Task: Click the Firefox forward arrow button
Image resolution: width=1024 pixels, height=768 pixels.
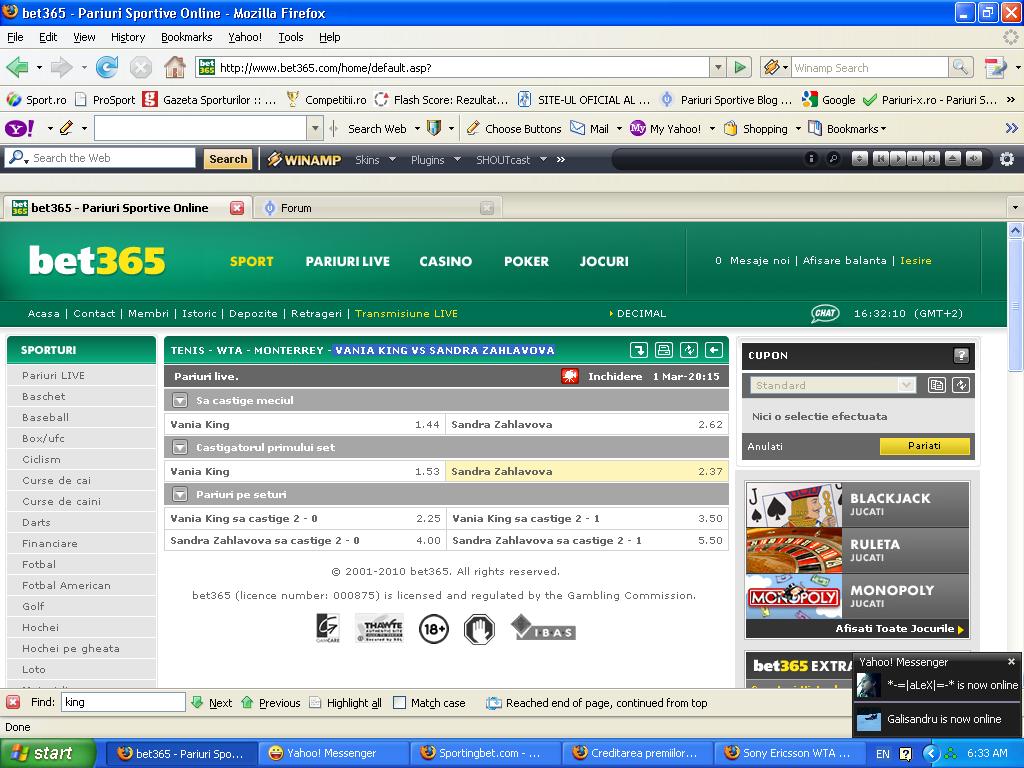Action: (x=61, y=67)
